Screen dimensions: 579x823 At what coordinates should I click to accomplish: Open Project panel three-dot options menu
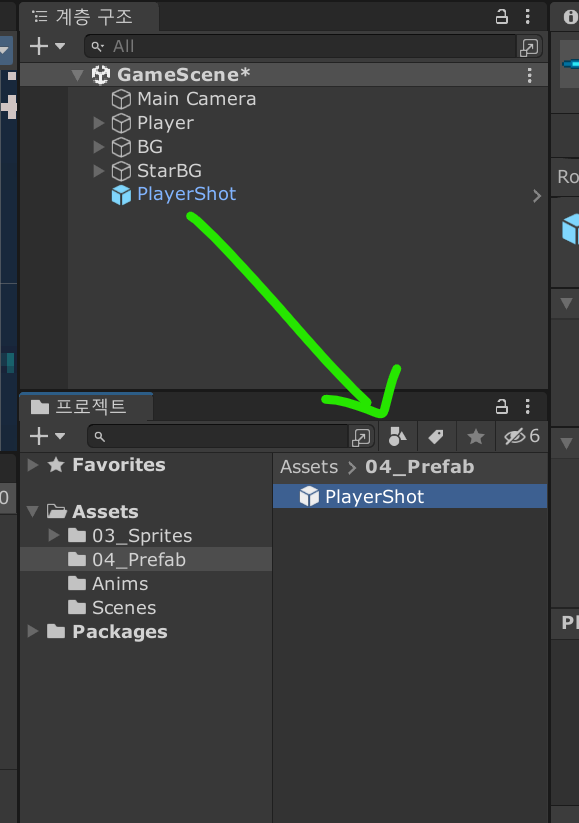pos(528,406)
